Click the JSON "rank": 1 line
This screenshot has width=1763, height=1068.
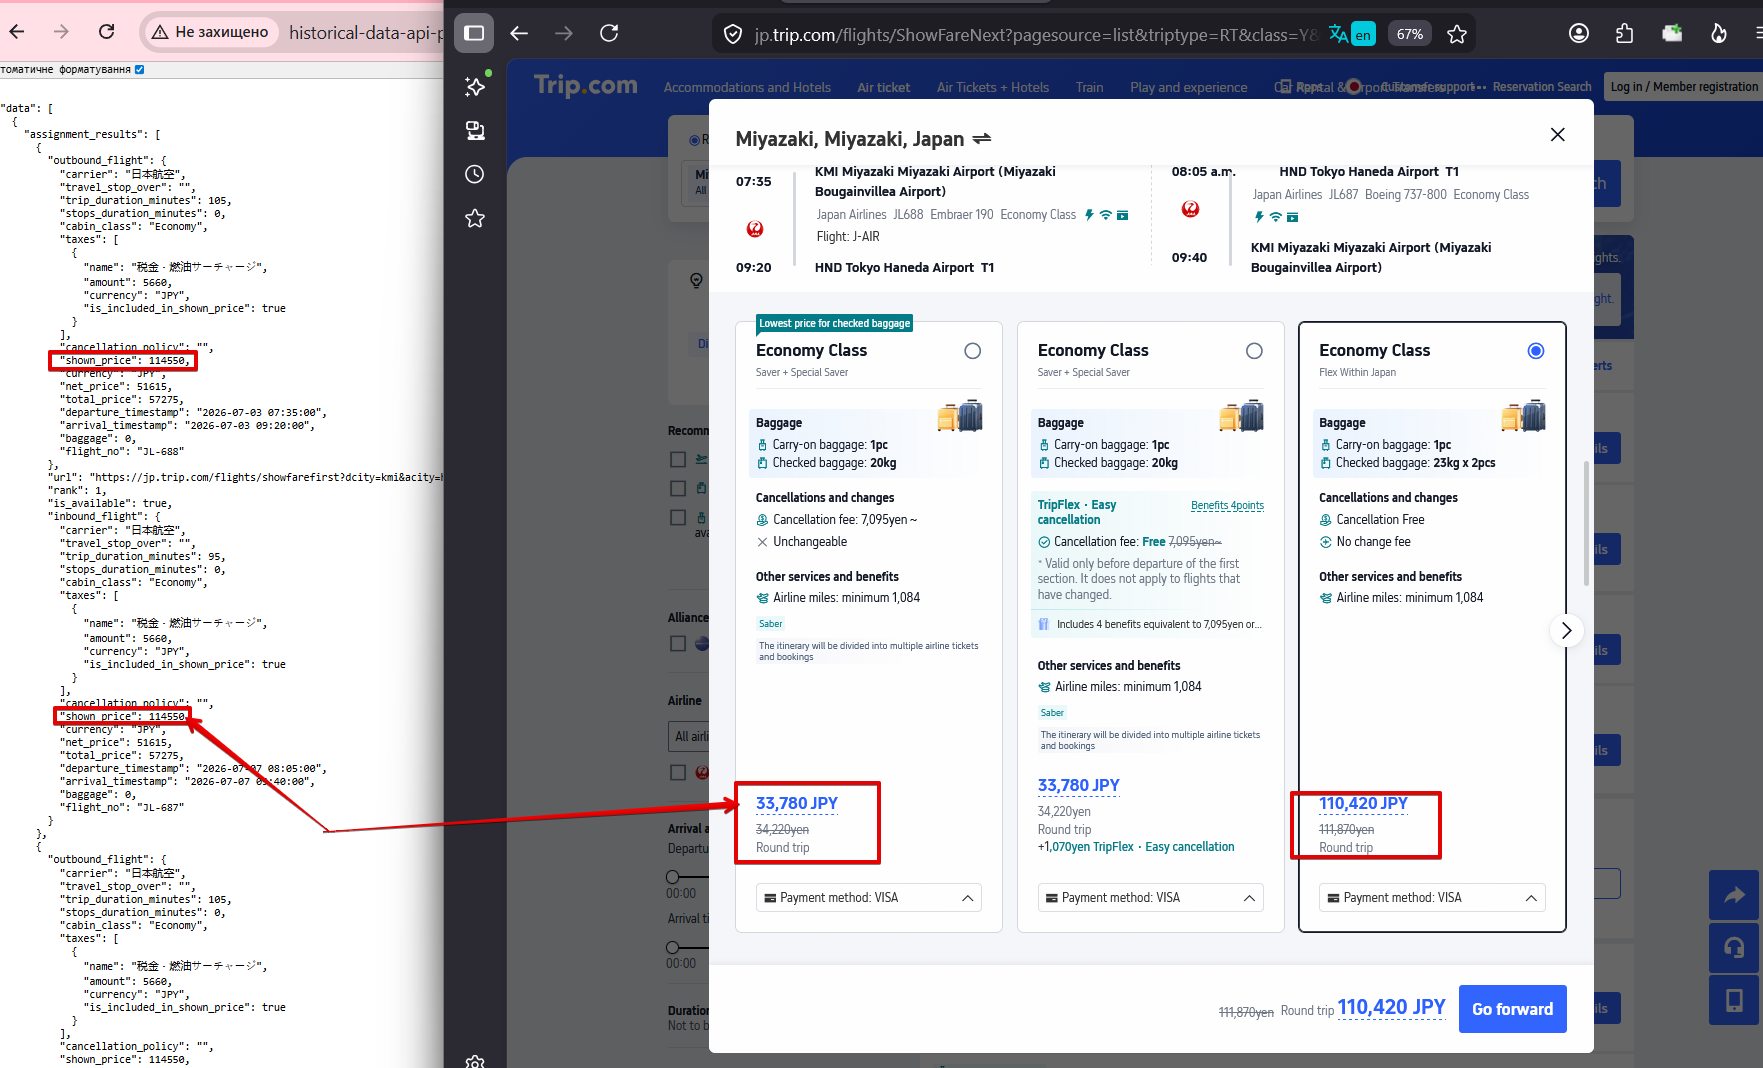click(78, 490)
